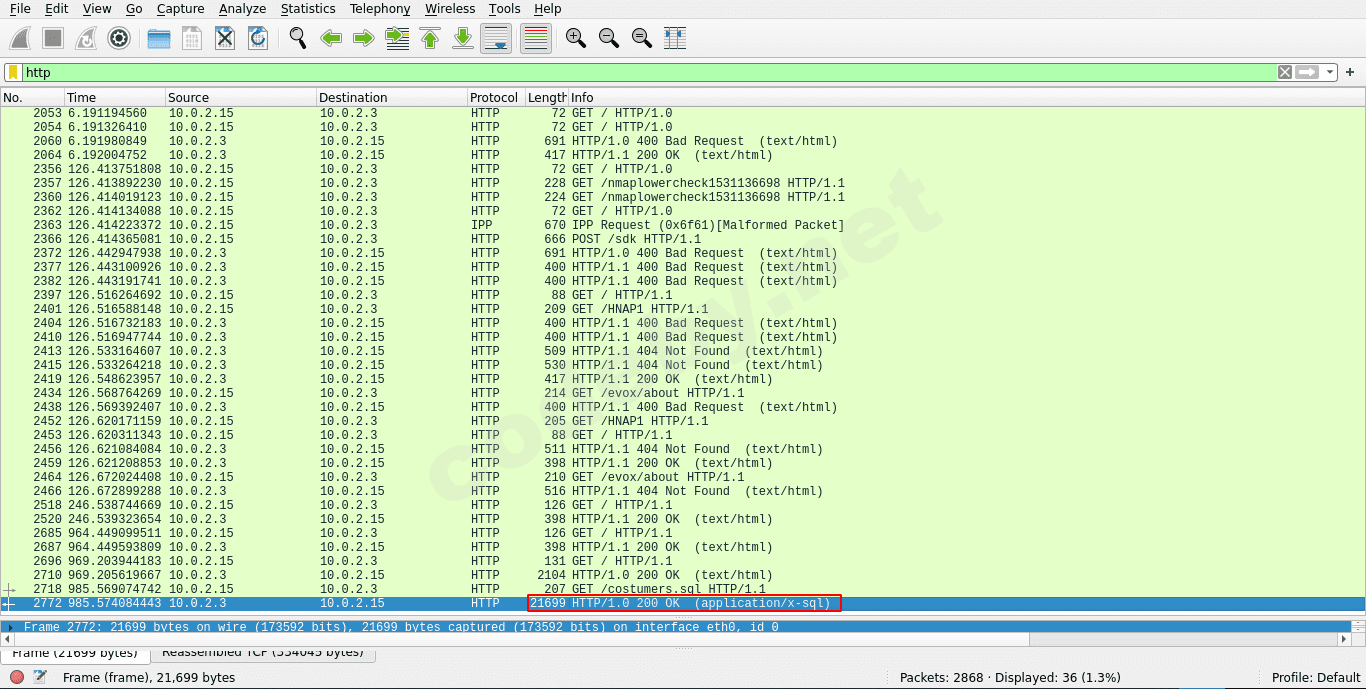This screenshot has height=689, width=1366.
Task: Restart the current capture
Action: coord(84,38)
